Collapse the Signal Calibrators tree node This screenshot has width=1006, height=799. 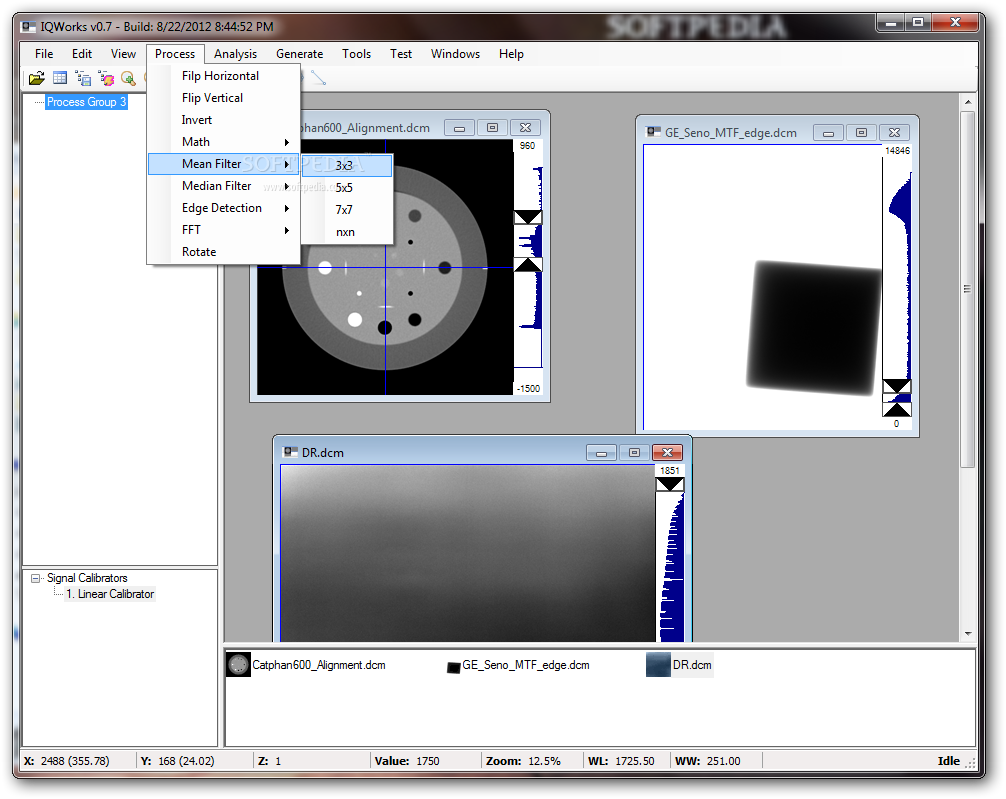coord(36,578)
